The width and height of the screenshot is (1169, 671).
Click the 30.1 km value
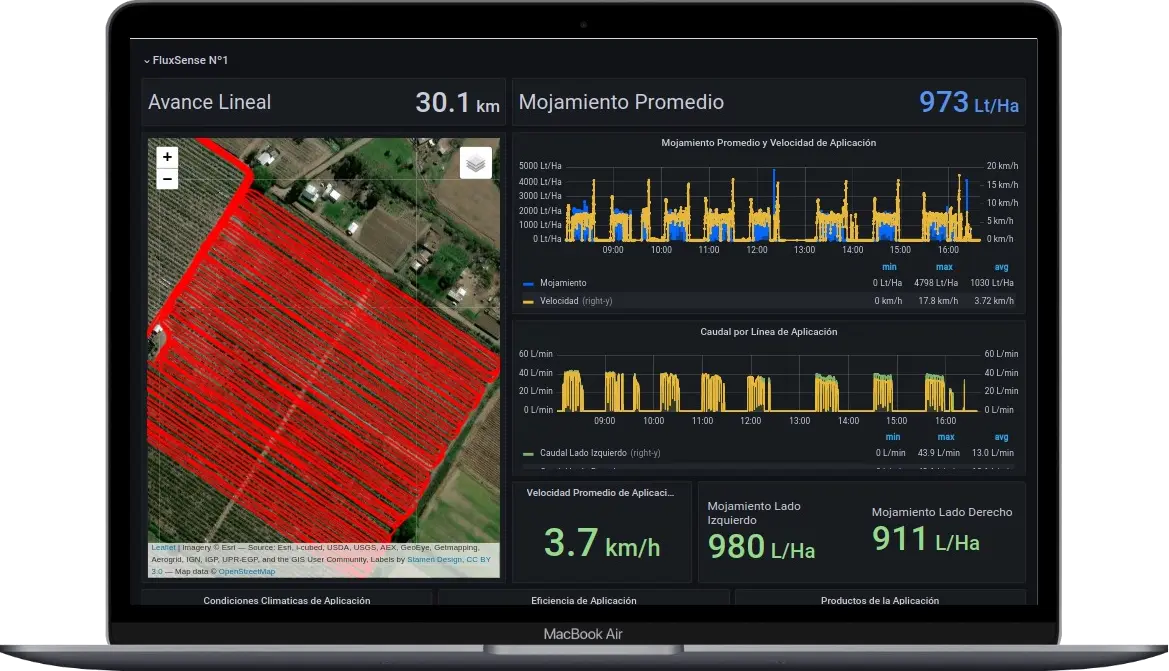pyautogui.click(x=457, y=103)
